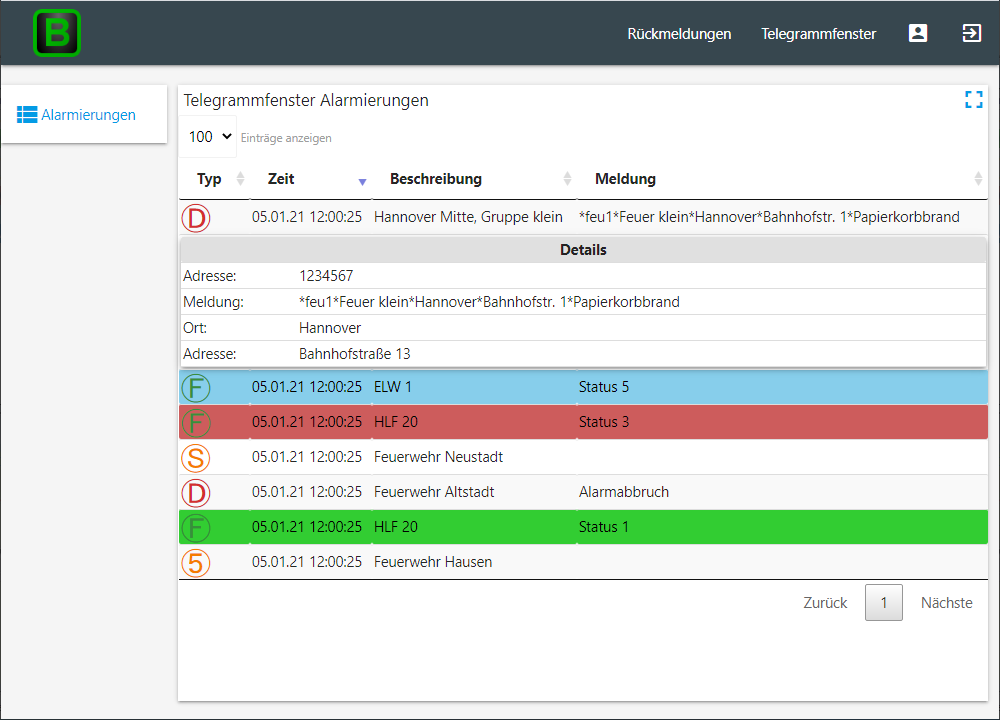Open Telegrammfenster in the top navigation

[818, 34]
